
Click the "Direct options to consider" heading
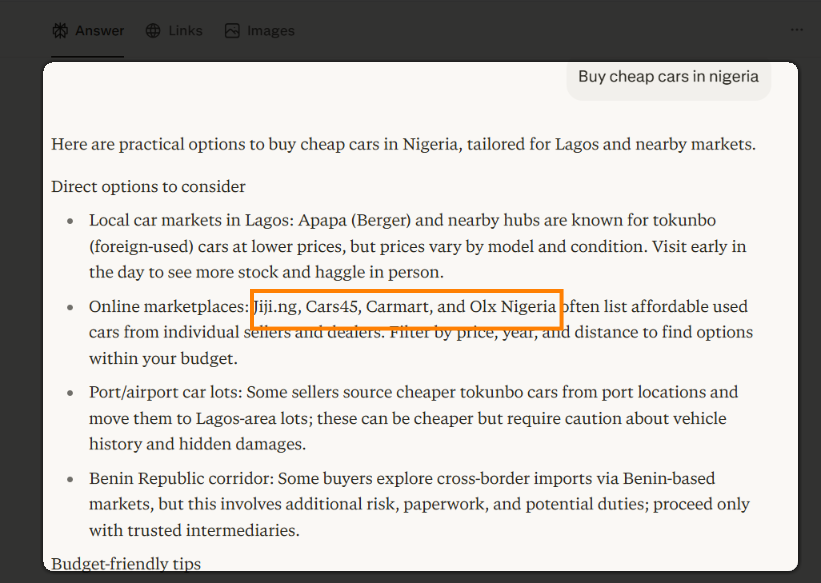click(148, 186)
